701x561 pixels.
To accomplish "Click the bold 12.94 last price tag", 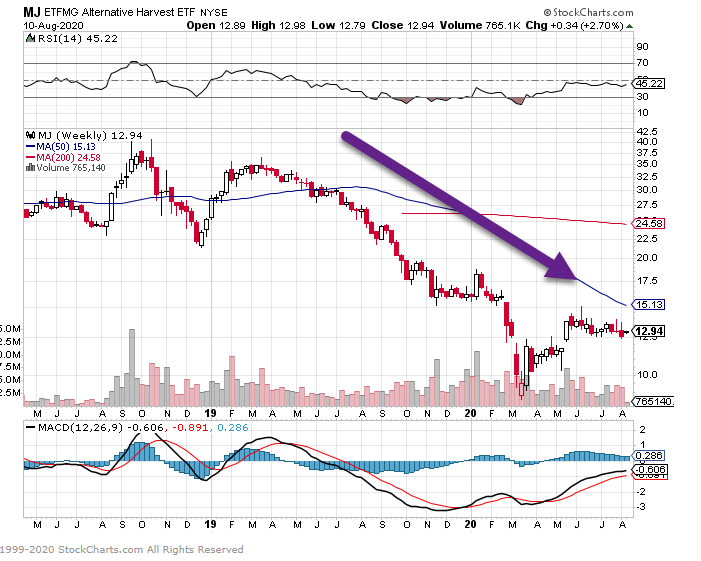I will pos(649,331).
